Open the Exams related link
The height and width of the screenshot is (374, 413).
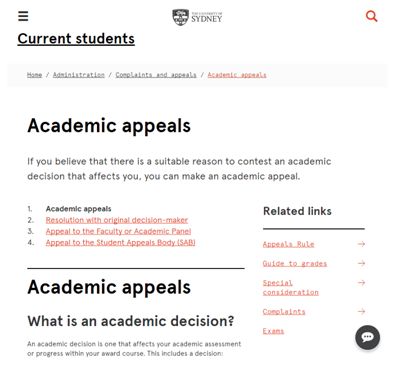(x=273, y=331)
